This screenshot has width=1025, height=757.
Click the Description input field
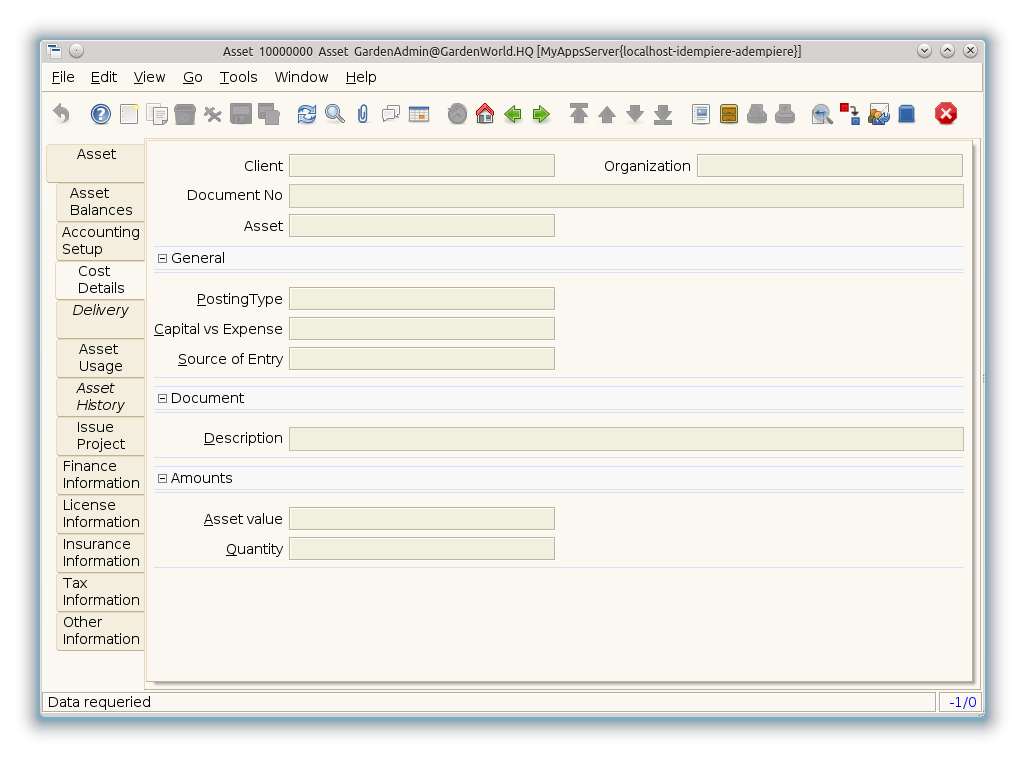click(x=625, y=439)
